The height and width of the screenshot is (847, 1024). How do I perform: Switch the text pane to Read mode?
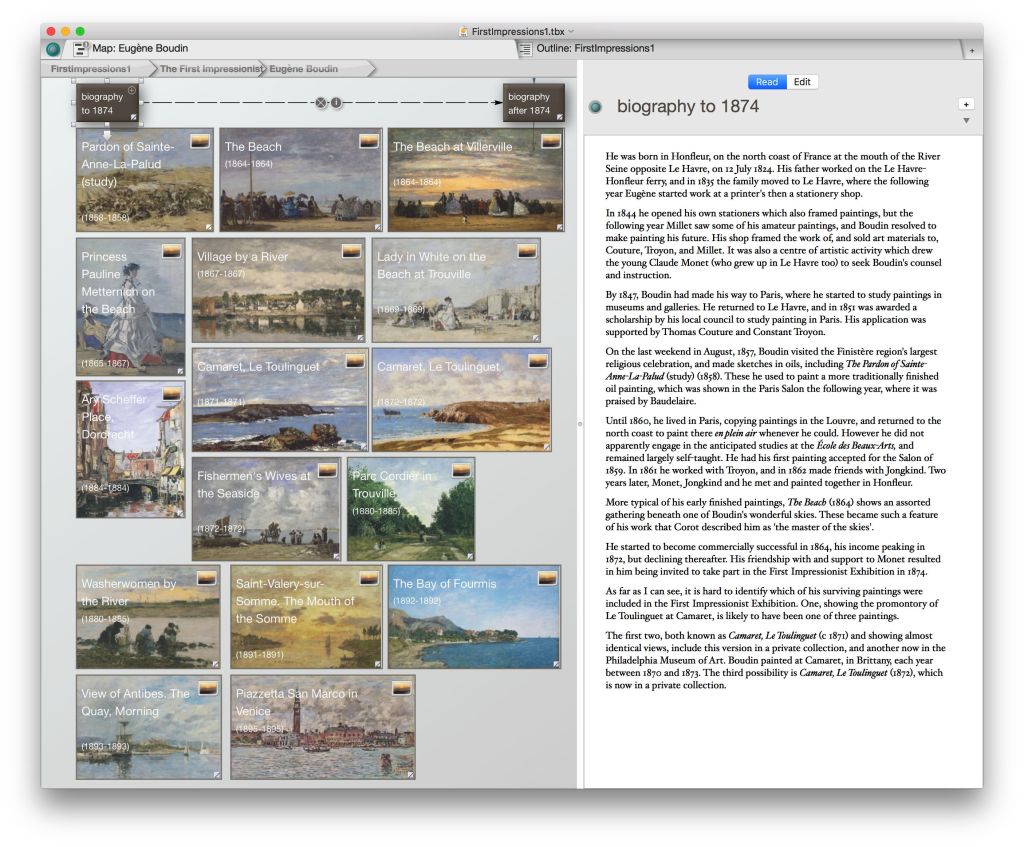[767, 82]
